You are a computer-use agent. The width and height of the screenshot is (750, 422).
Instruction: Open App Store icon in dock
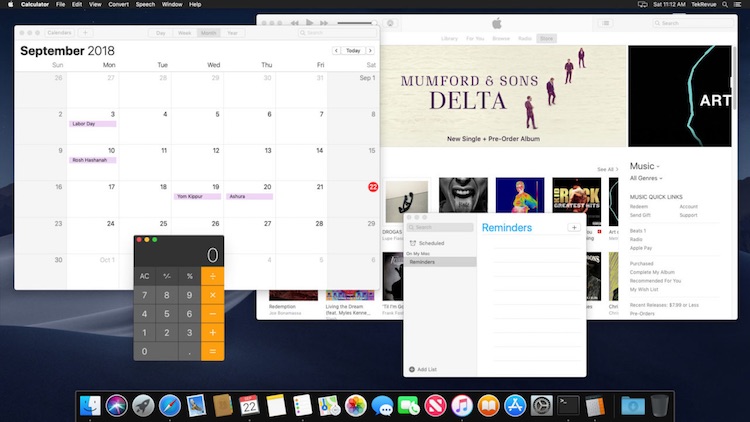(515, 406)
